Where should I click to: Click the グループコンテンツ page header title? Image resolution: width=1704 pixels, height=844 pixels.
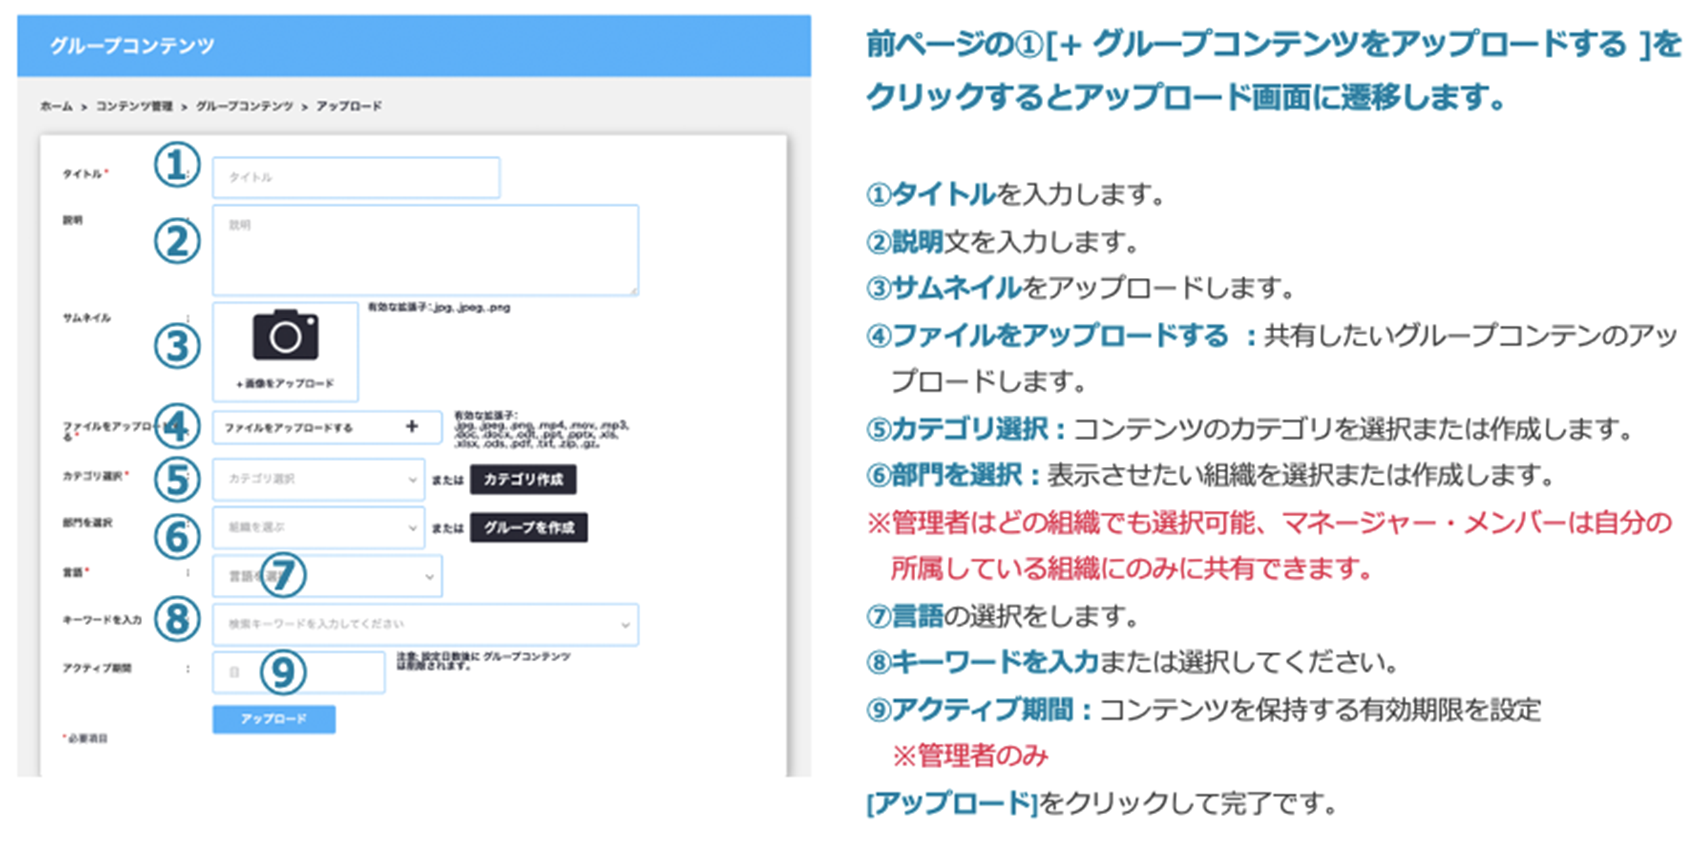132,46
